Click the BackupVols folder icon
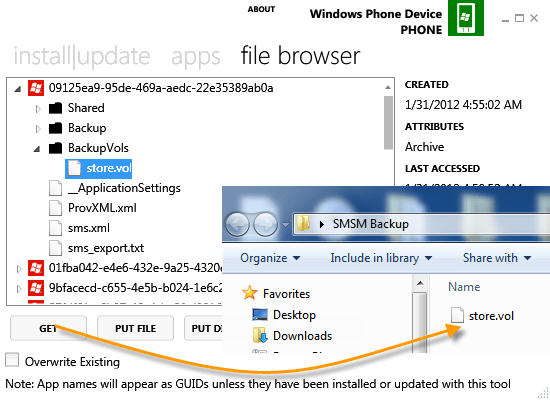 (x=55, y=148)
